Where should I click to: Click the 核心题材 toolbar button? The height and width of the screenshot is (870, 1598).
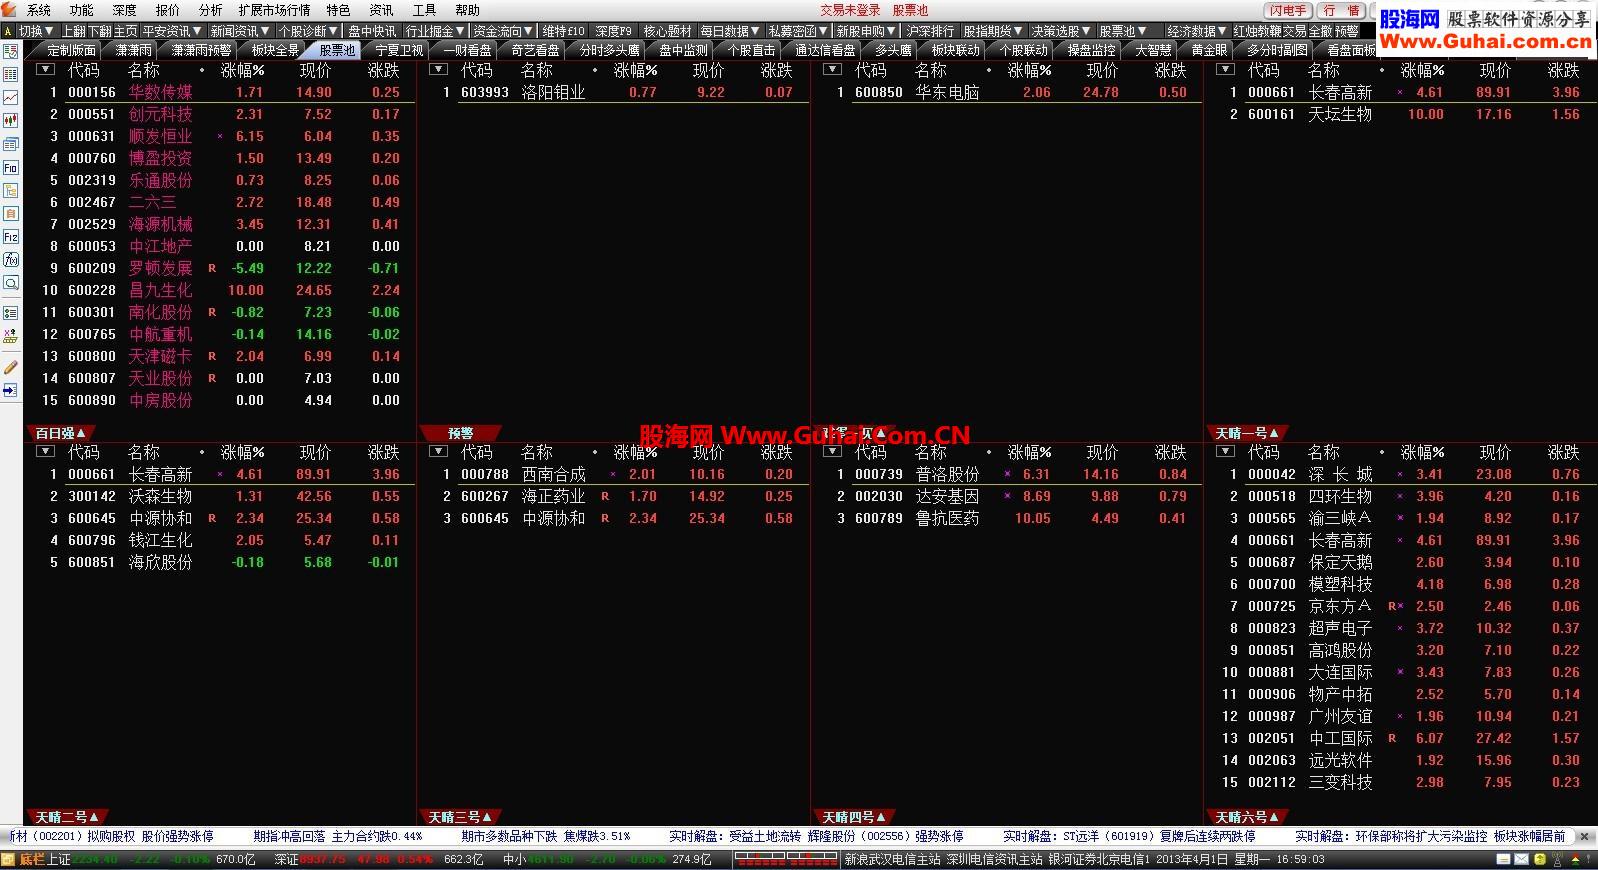[x=667, y=31]
